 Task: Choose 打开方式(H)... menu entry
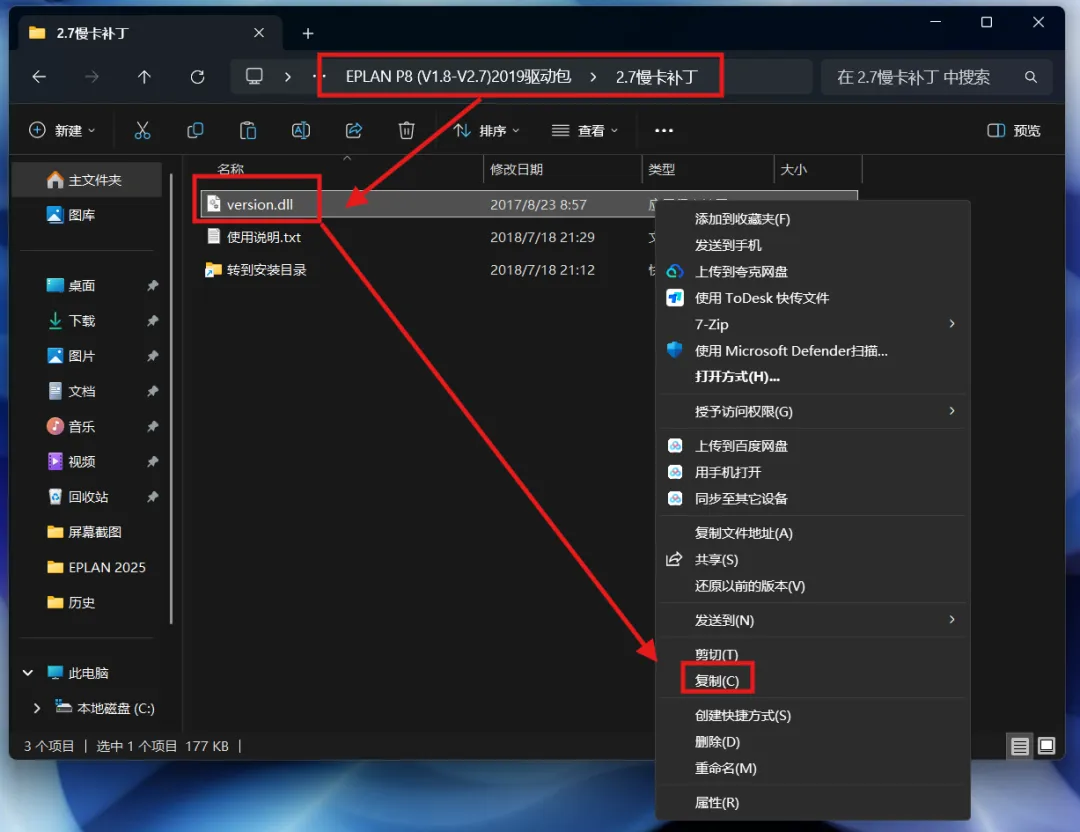pos(737,377)
